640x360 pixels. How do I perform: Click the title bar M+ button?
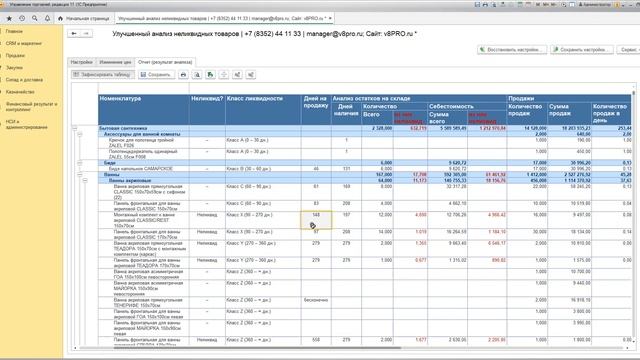click(546, 4)
